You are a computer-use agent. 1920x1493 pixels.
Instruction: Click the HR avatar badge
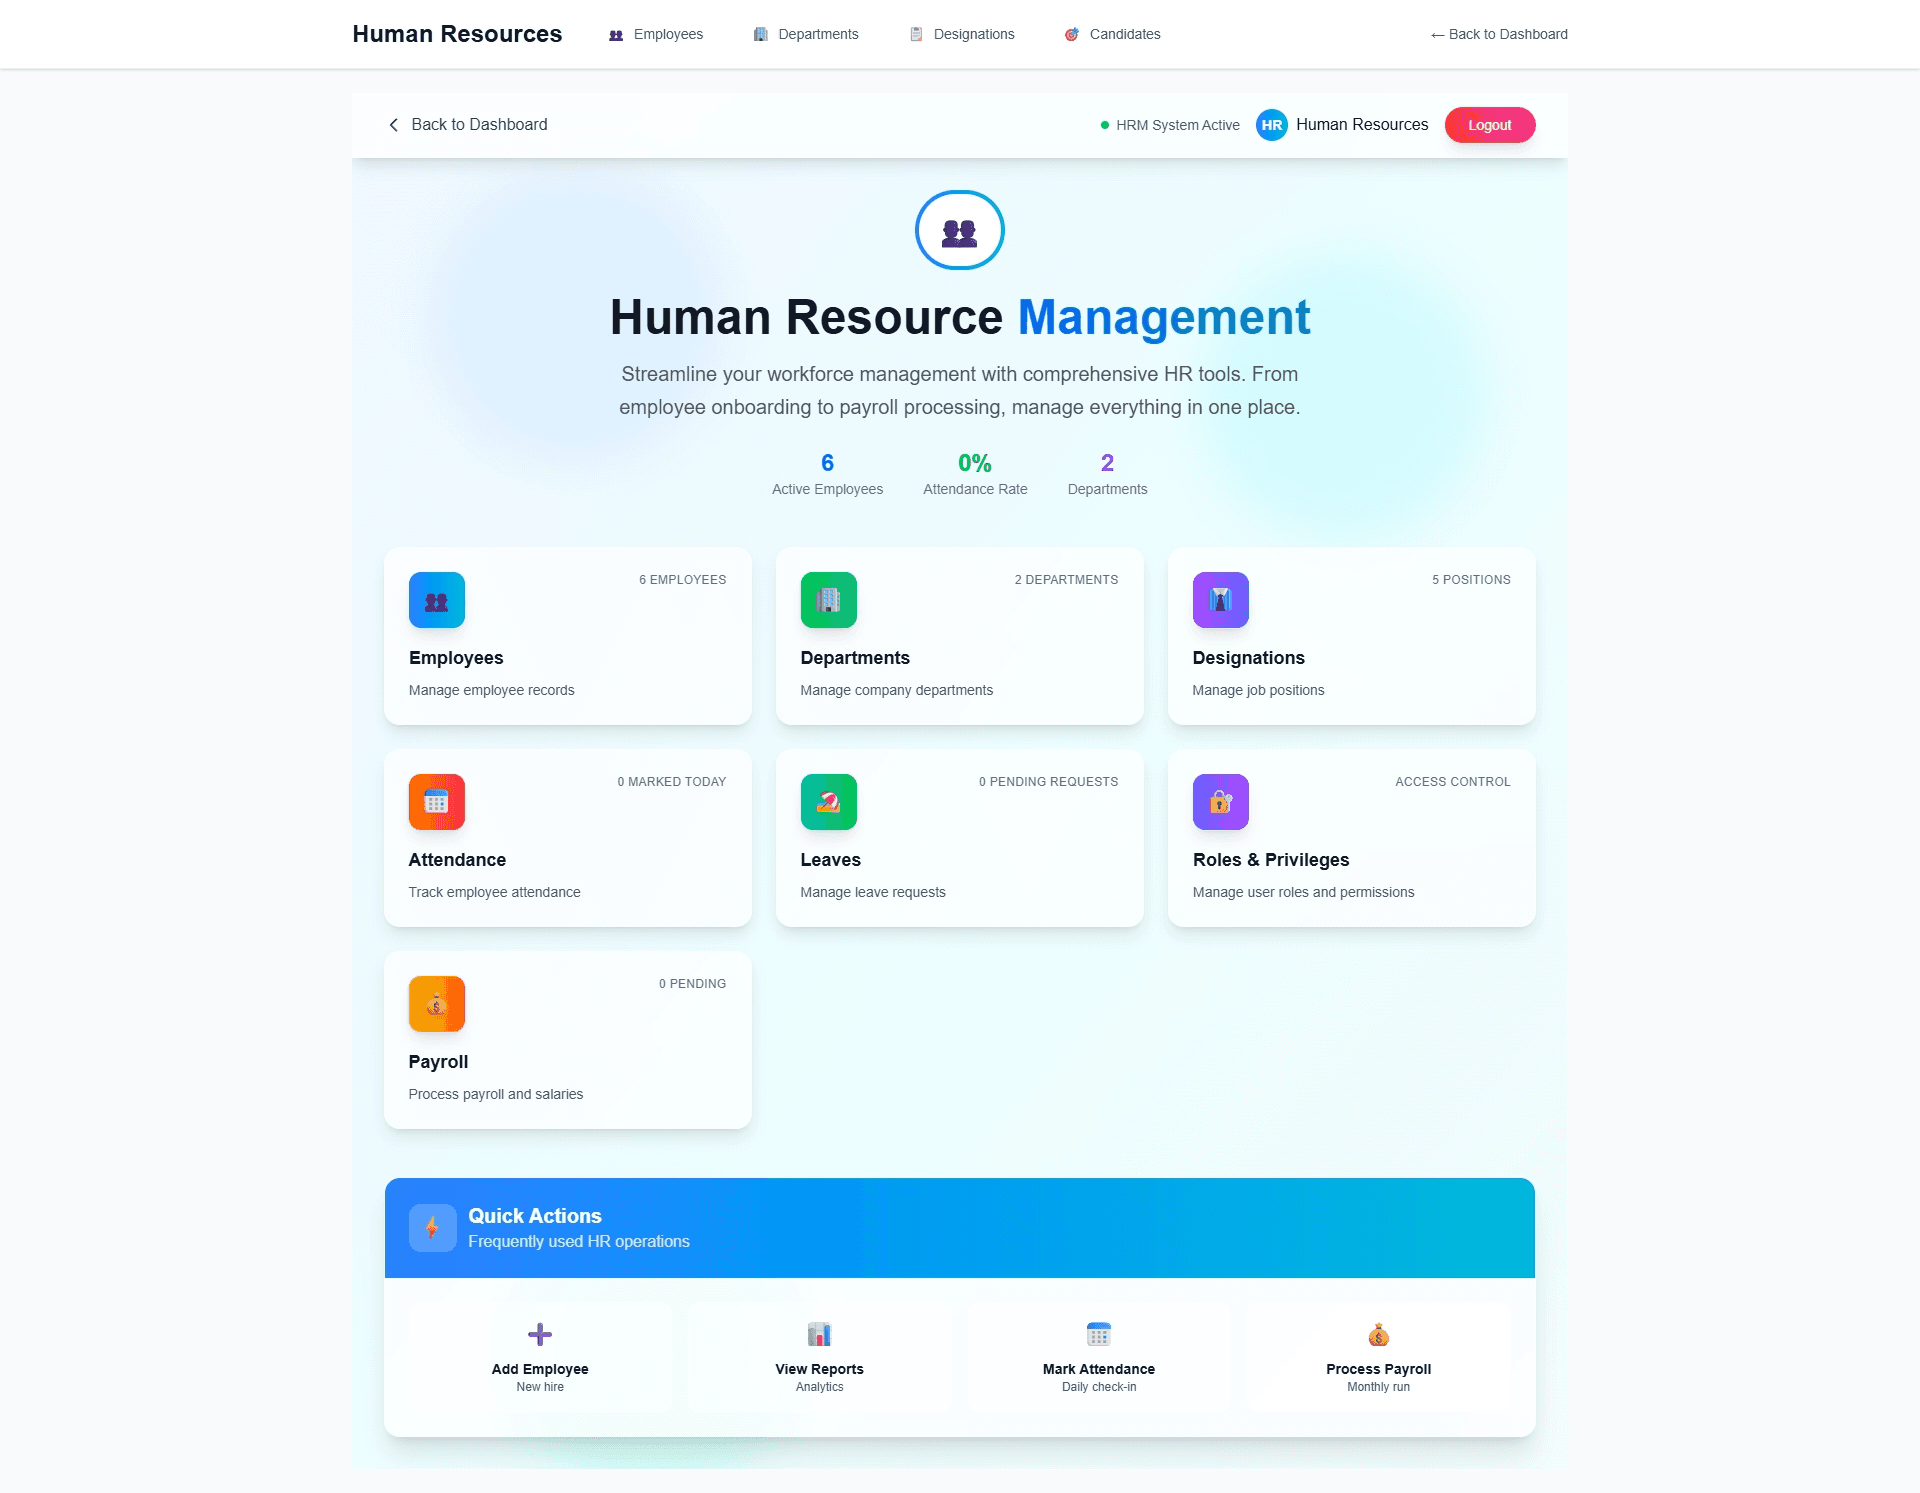pyautogui.click(x=1271, y=125)
